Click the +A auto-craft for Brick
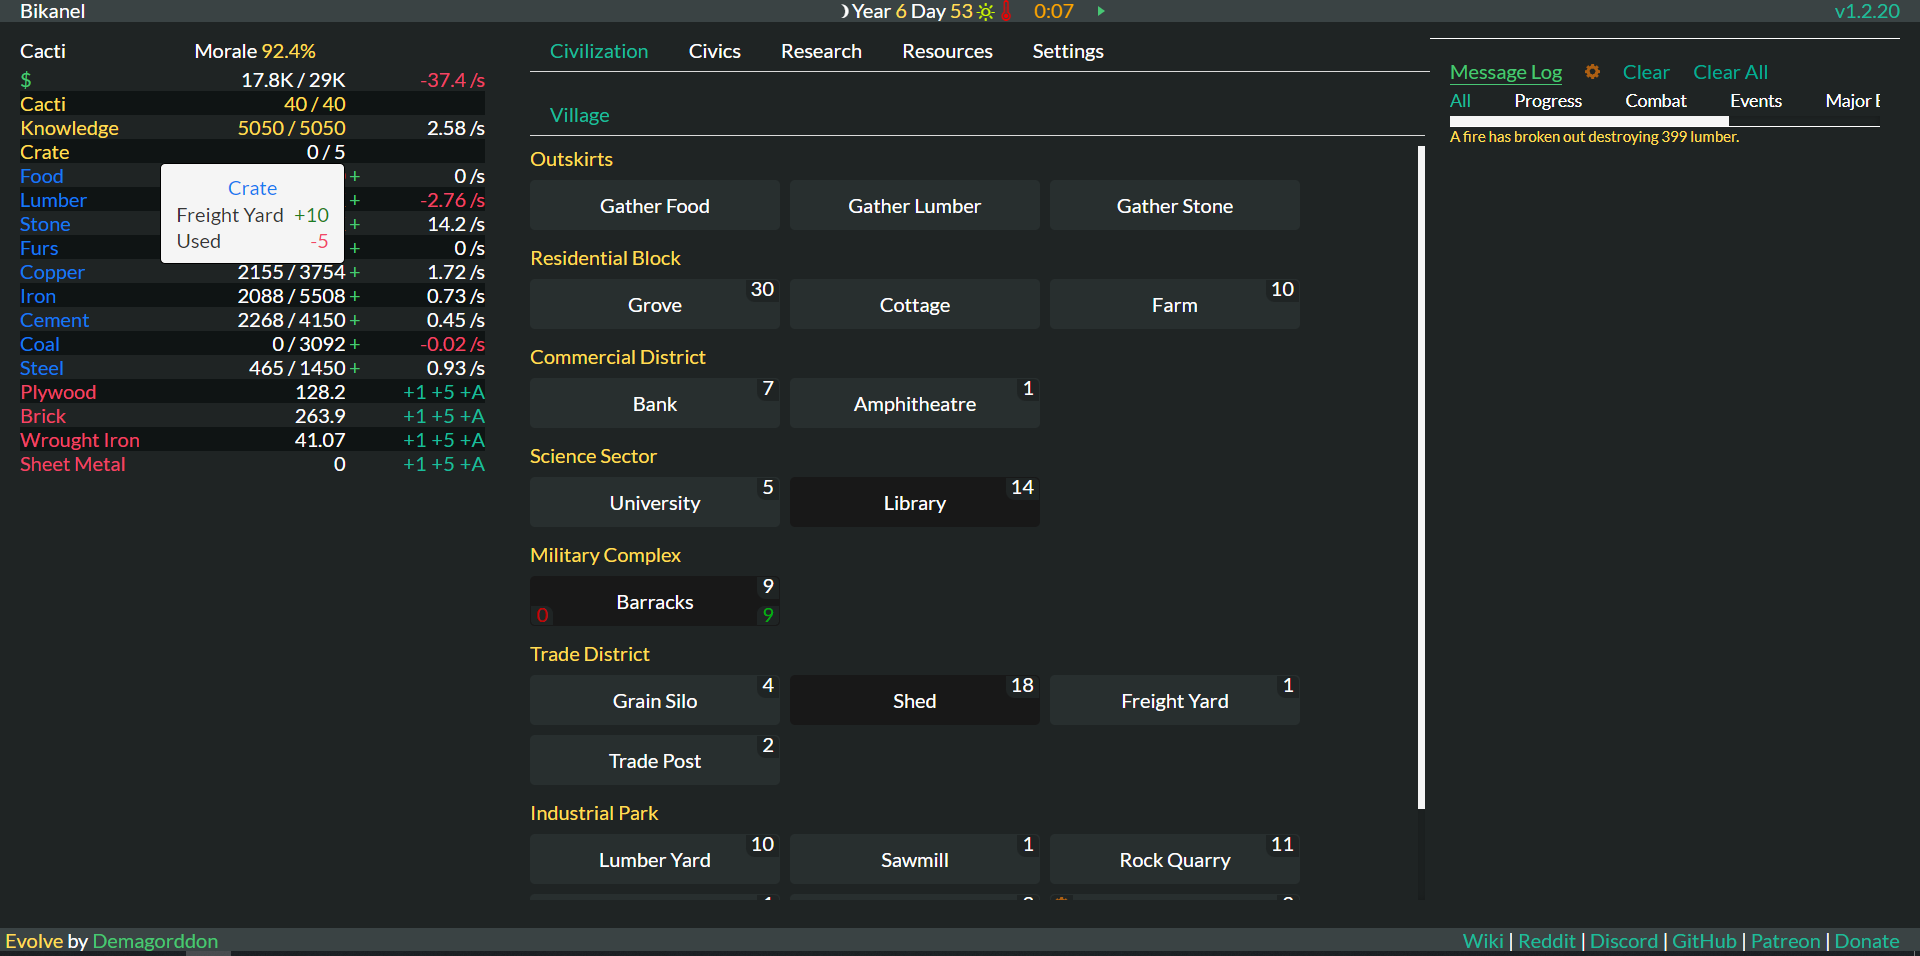The height and width of the screenshot is (956, 1920). tap(472, 416)
